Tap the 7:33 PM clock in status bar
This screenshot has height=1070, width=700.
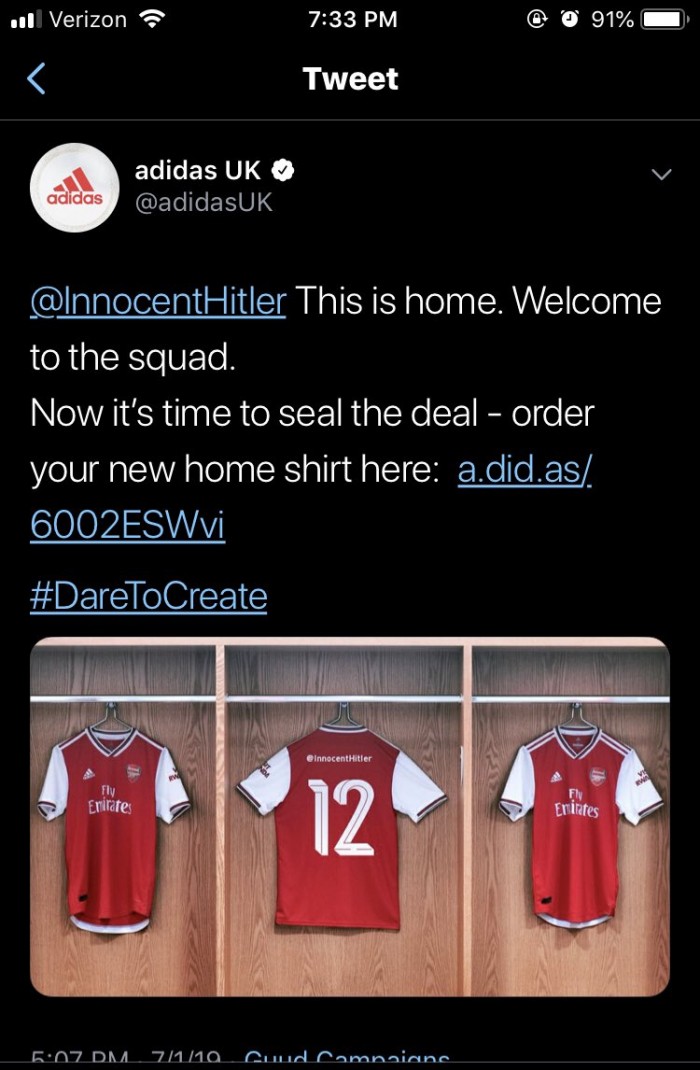pyautogui.click(x=353, y=19)
